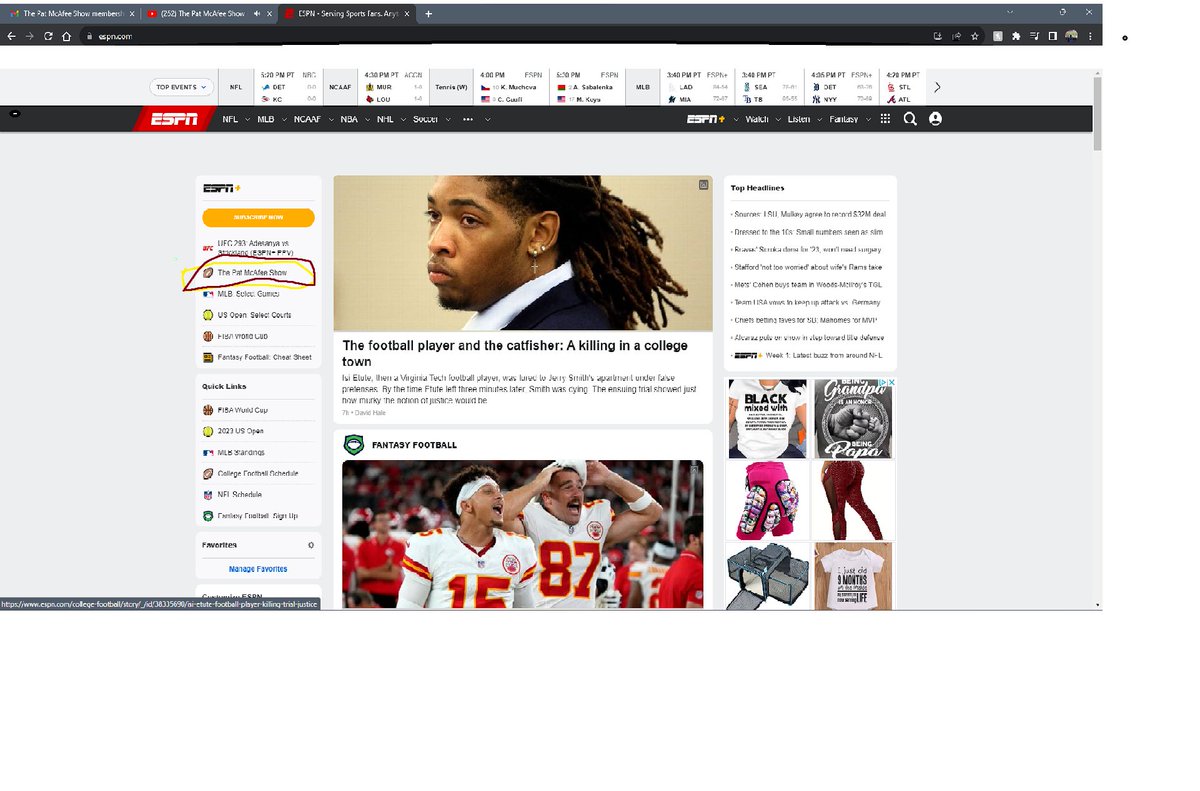The height and width of the screenshot is (791, 1200).
Task: Expand the more sports ellipsis menu
Action: (467, 119)
